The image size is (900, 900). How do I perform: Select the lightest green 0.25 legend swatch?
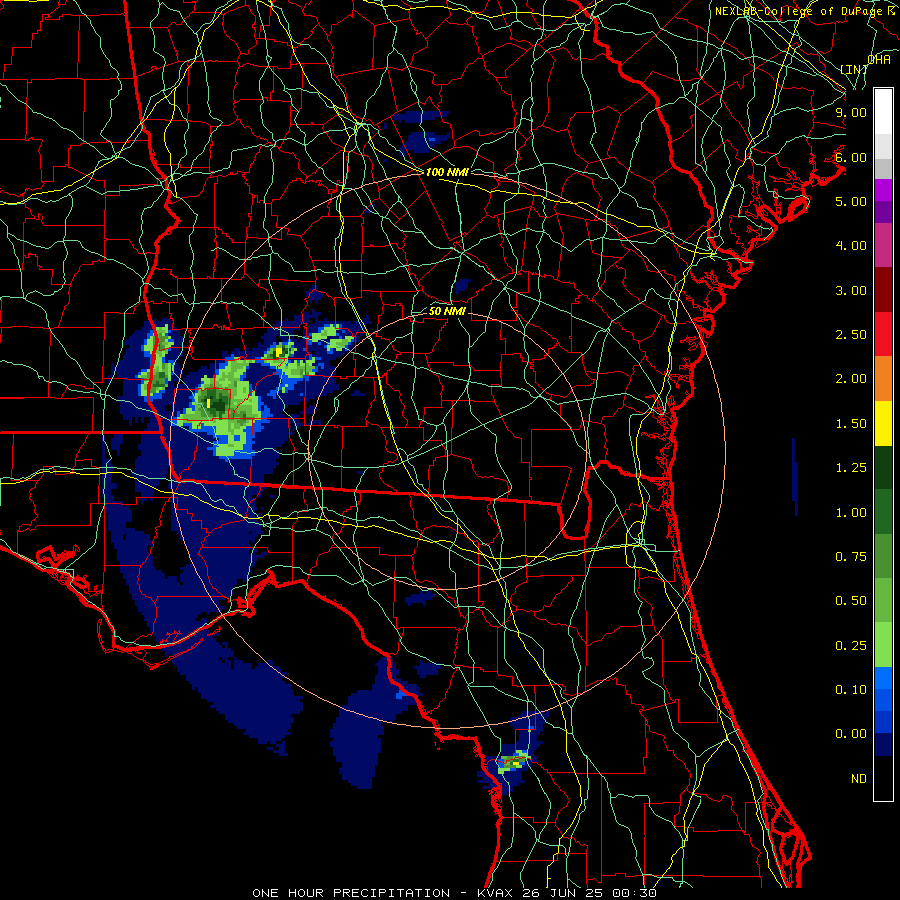point(883,645)
